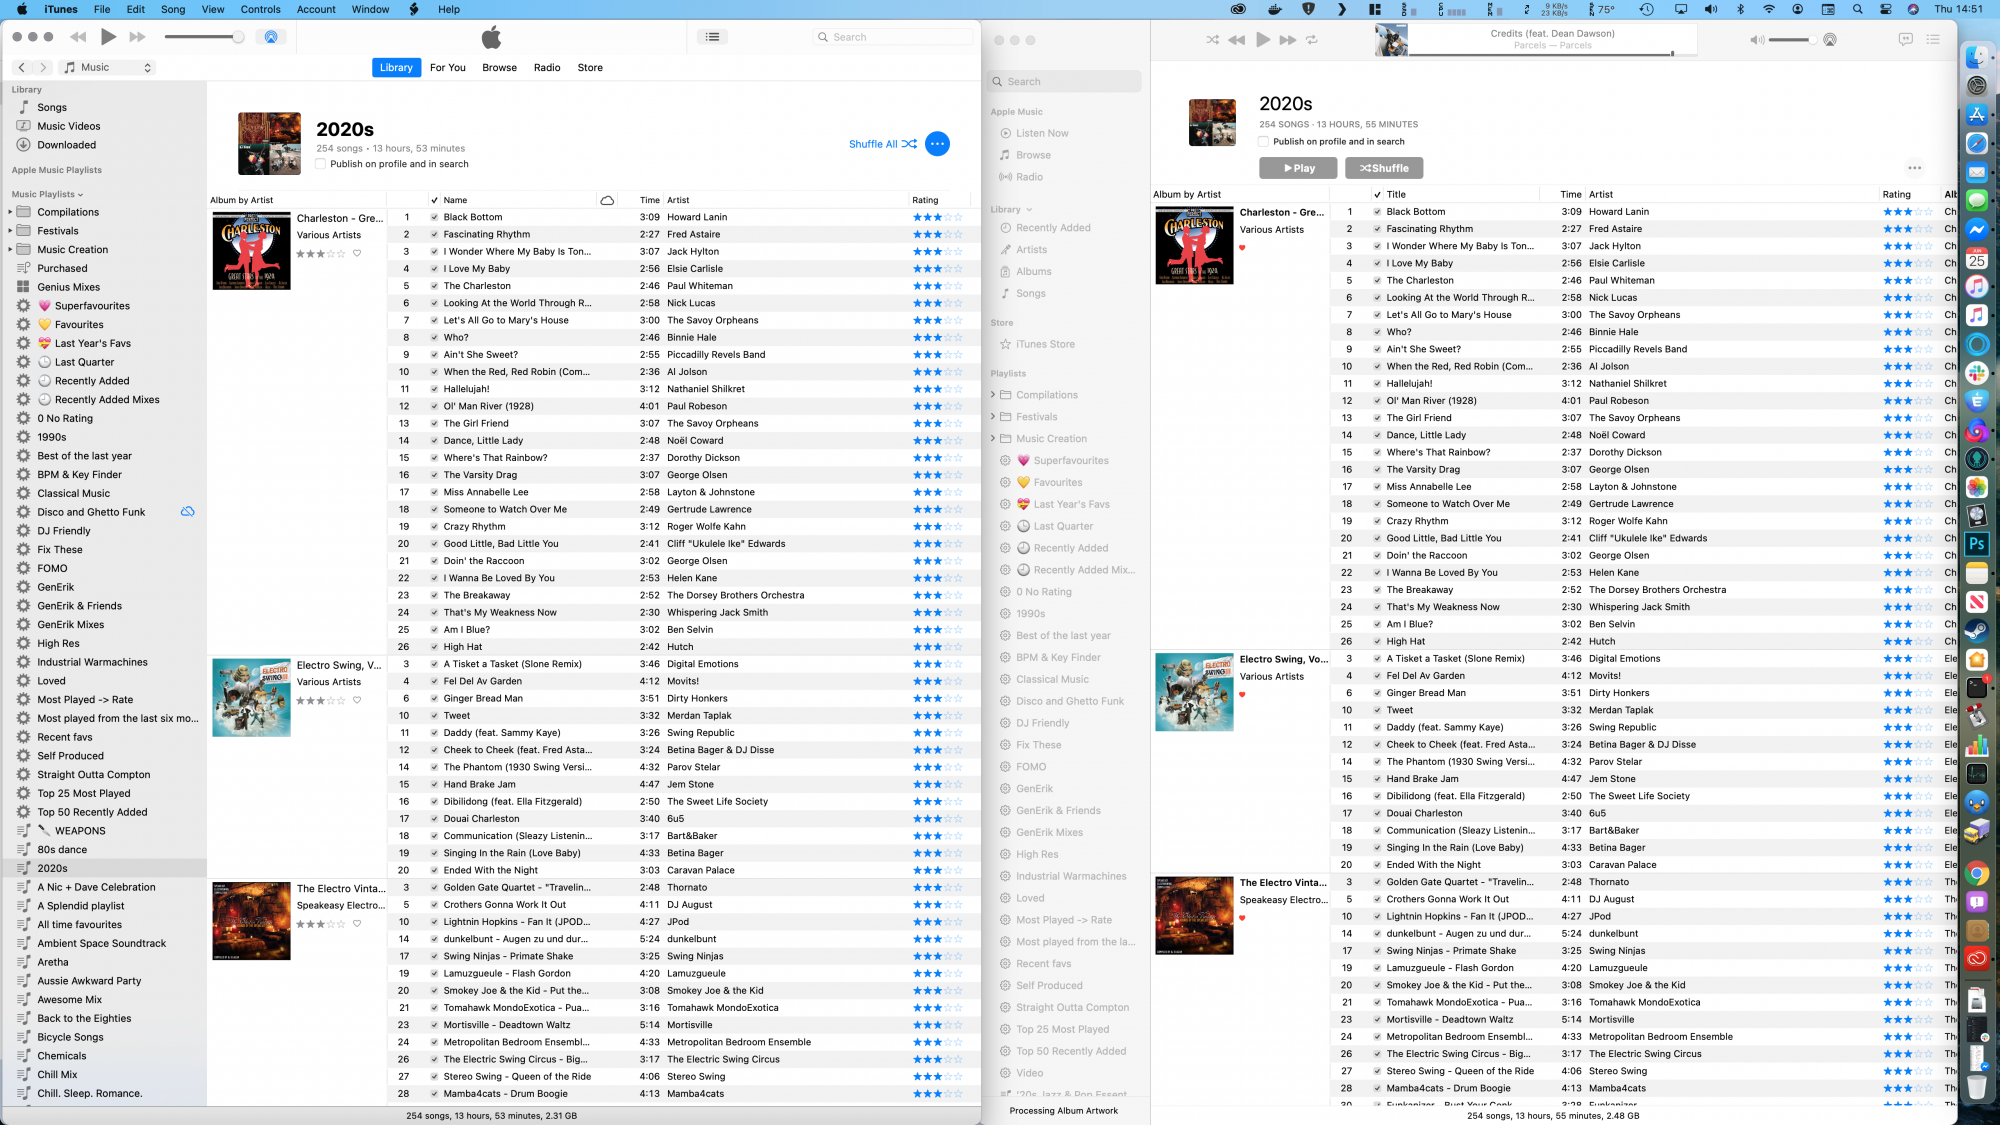Open Photoshop from the Dock

[1977, 544]
